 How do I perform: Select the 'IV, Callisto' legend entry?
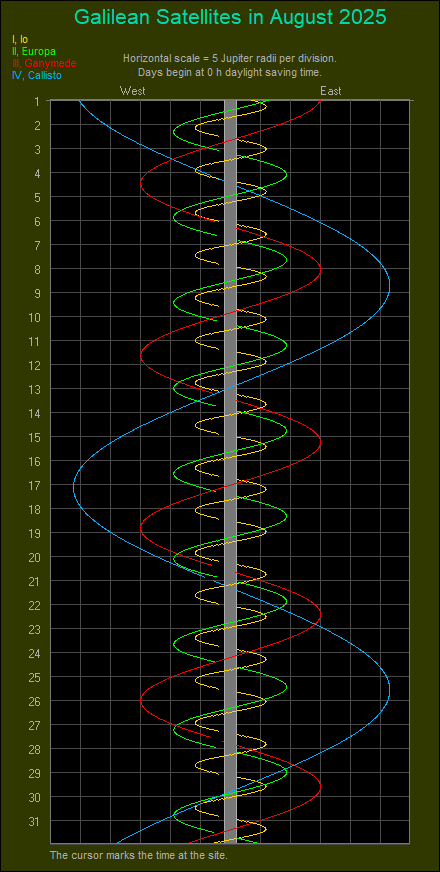(x=37, y=76)
